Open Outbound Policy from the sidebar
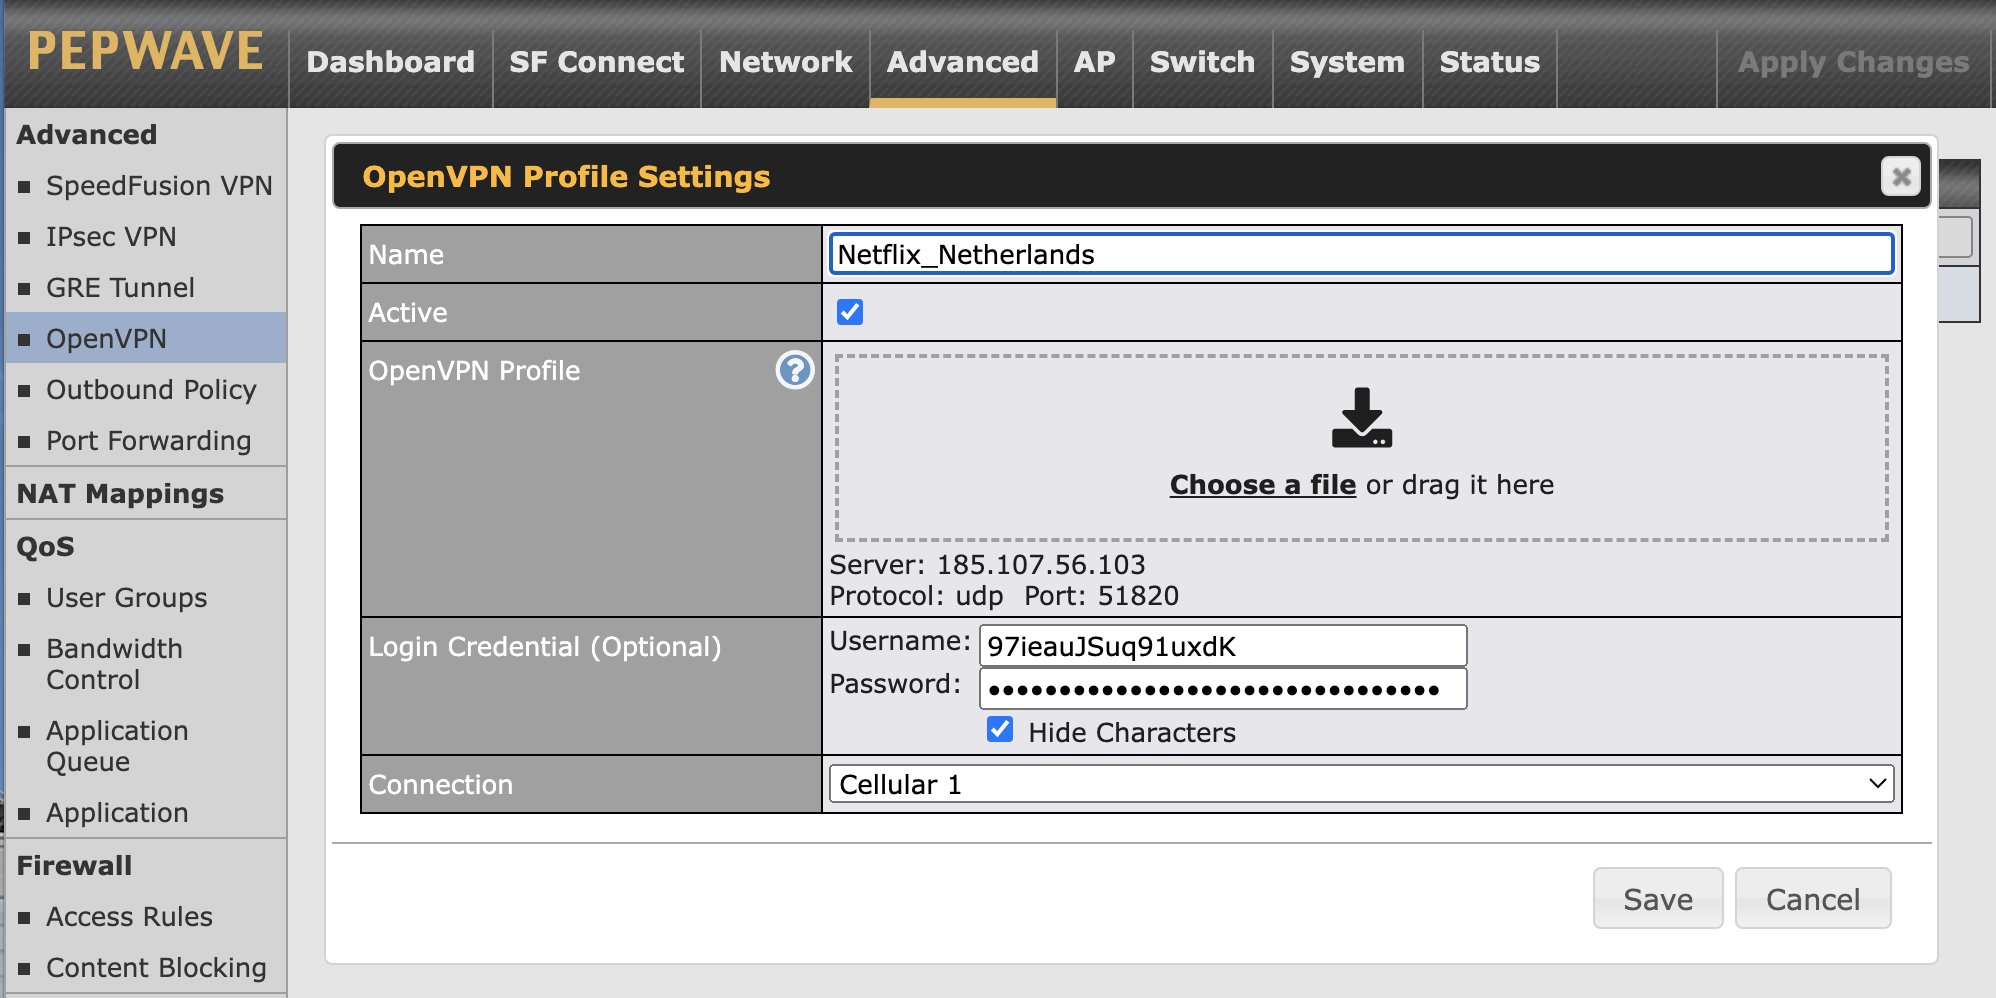 pos(151,390)
